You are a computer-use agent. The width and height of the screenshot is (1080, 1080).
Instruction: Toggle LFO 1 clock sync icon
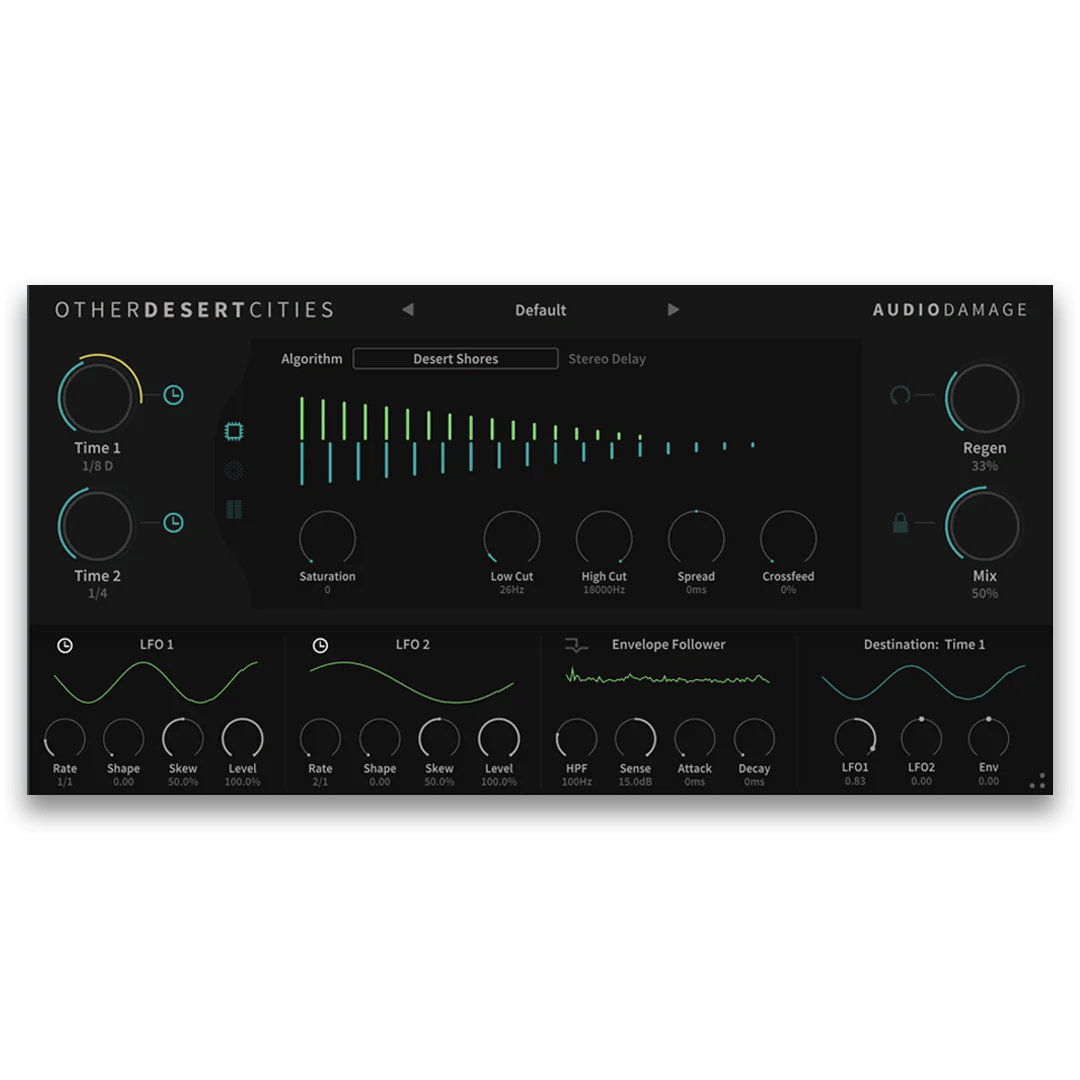pyautogui.click(x=65, y=645)
